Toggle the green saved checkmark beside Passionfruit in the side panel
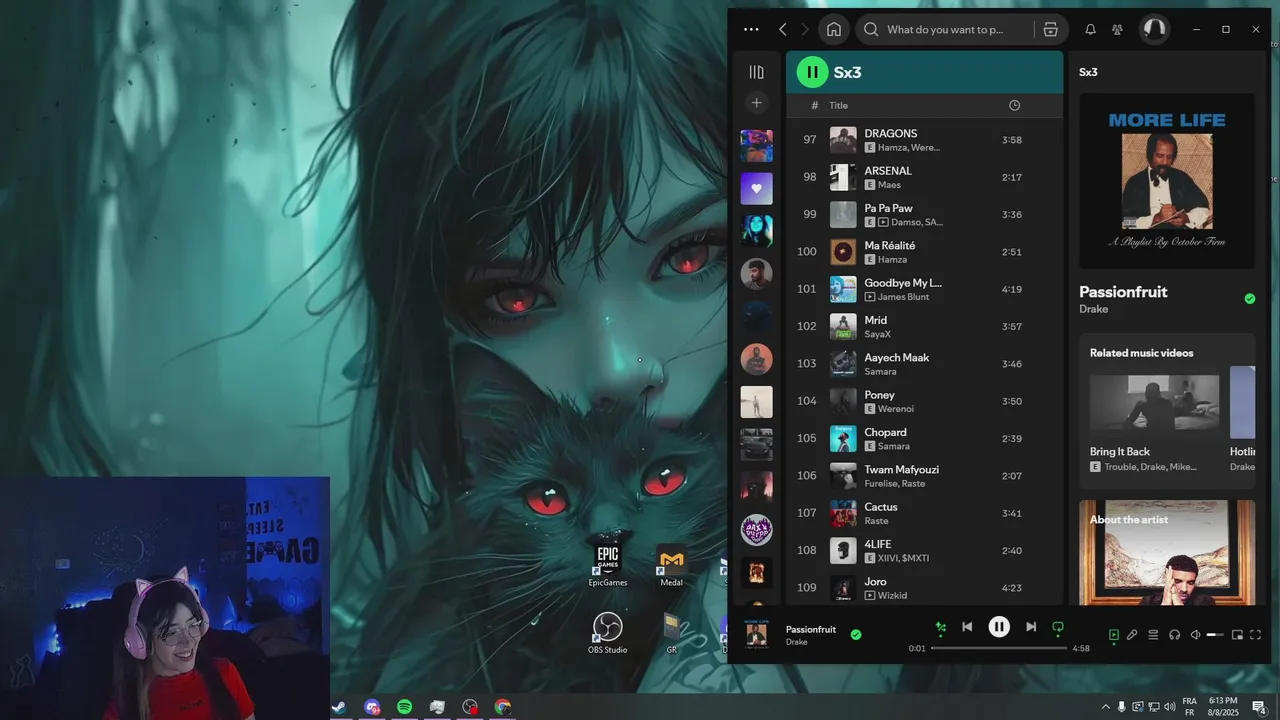This screenshot has height=720, width=1280. point(1249,298)
